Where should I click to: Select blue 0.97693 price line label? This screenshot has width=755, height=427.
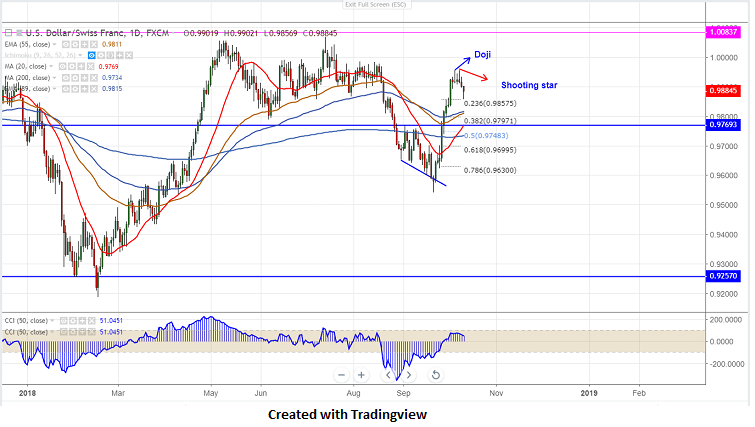(x=723, y=125)
